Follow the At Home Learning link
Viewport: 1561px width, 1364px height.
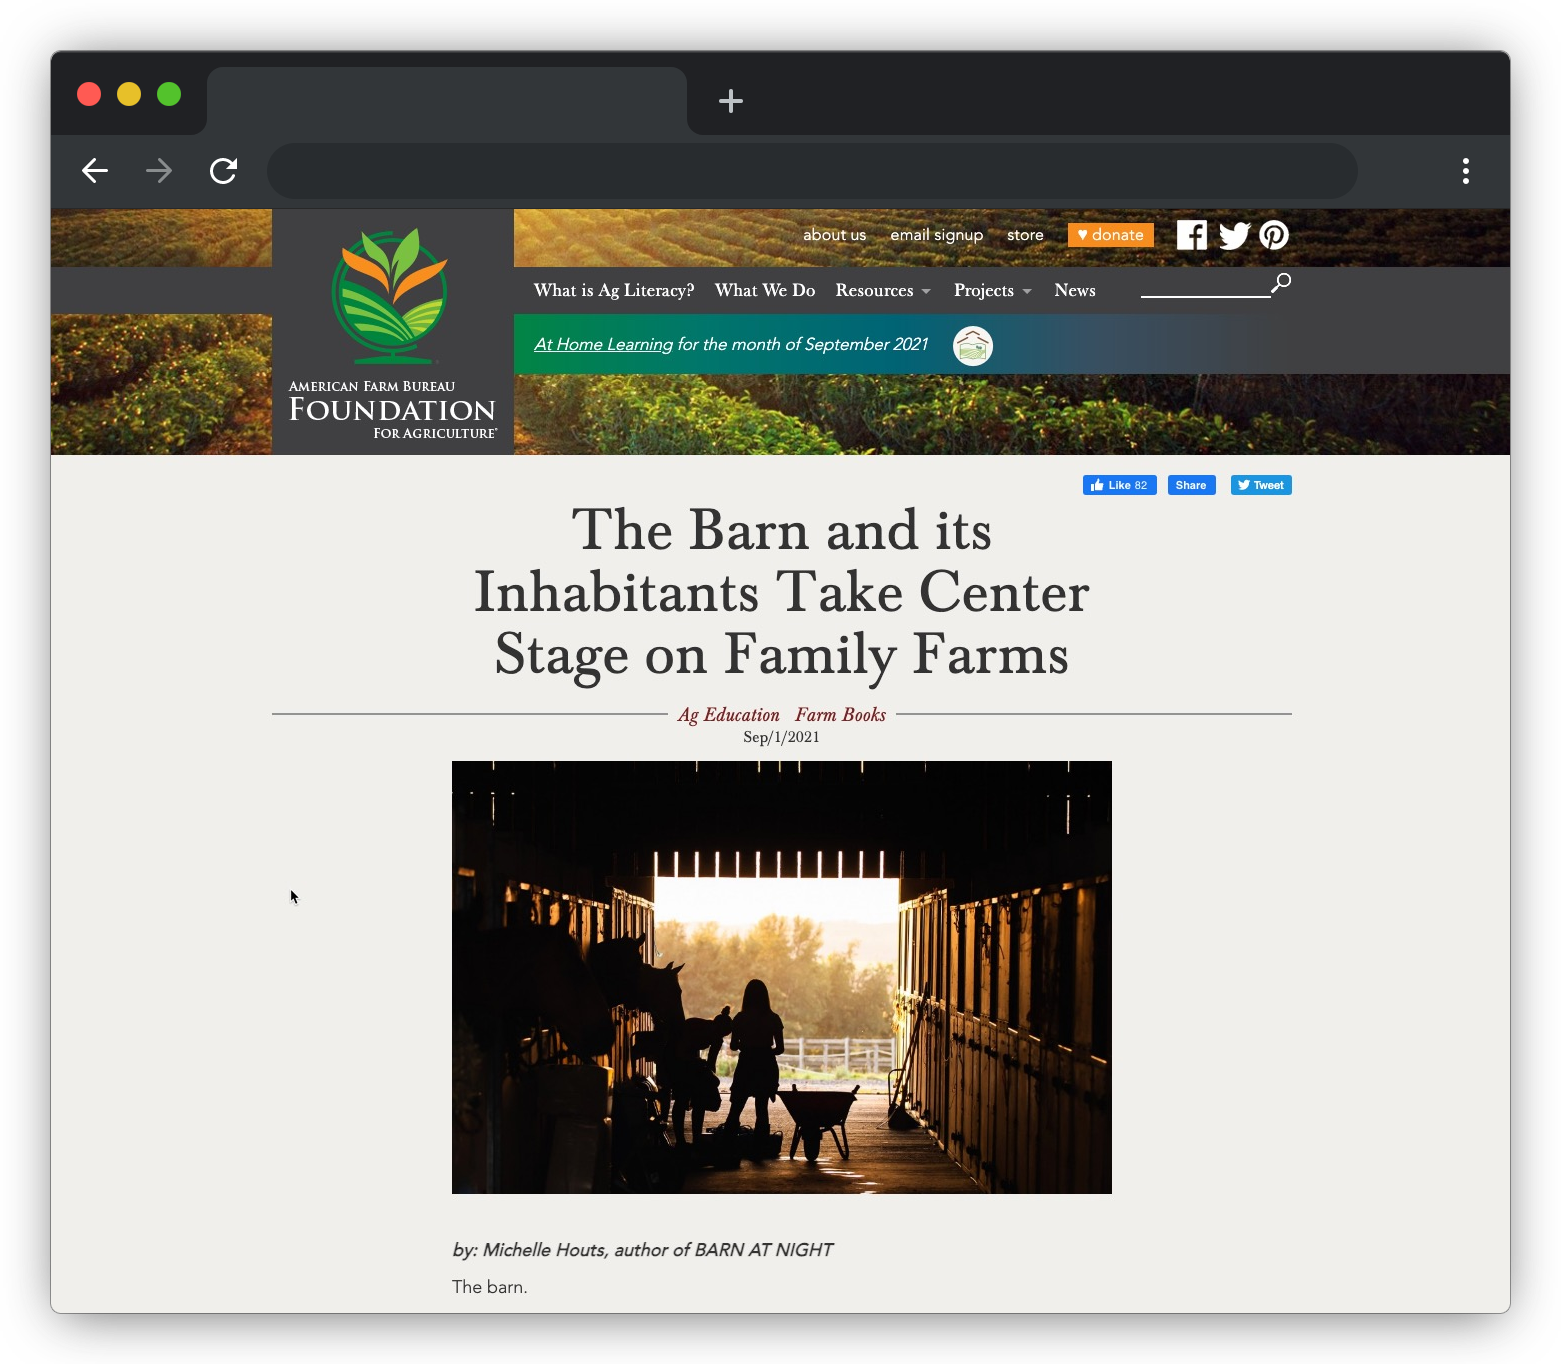603,344
